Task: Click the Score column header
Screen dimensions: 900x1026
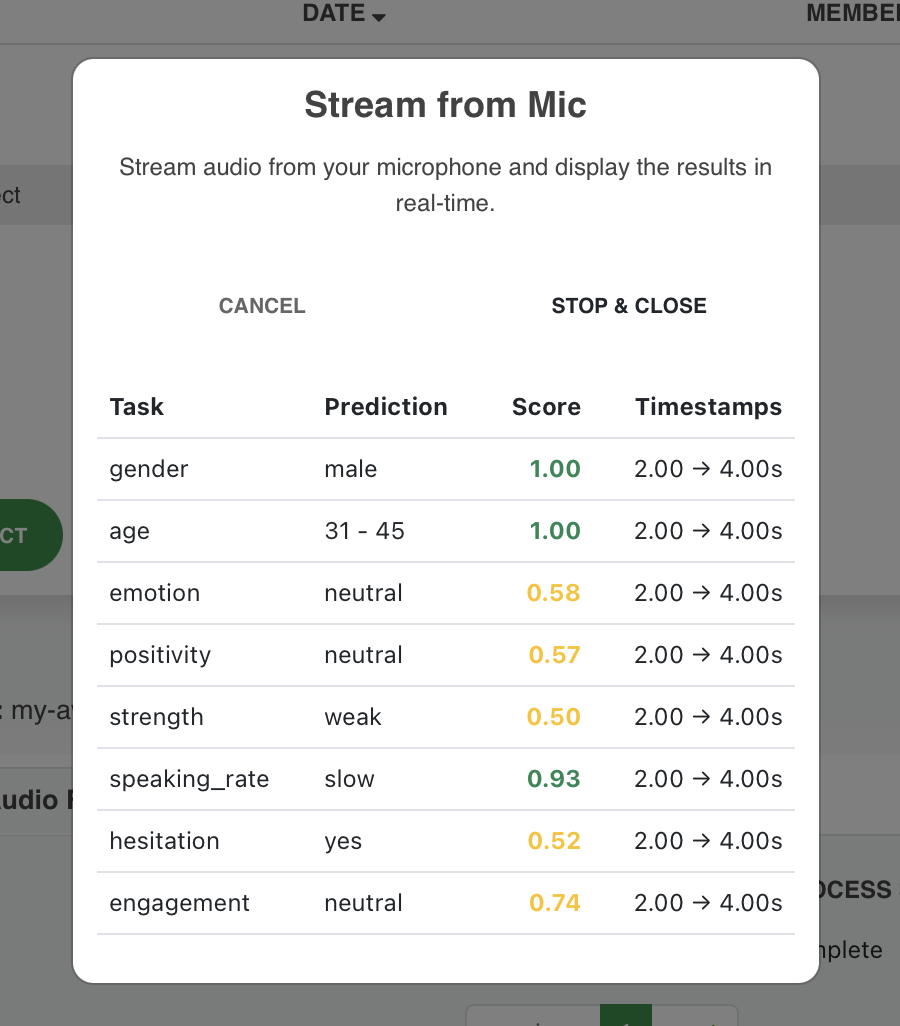Action: (x=546, y=407)
